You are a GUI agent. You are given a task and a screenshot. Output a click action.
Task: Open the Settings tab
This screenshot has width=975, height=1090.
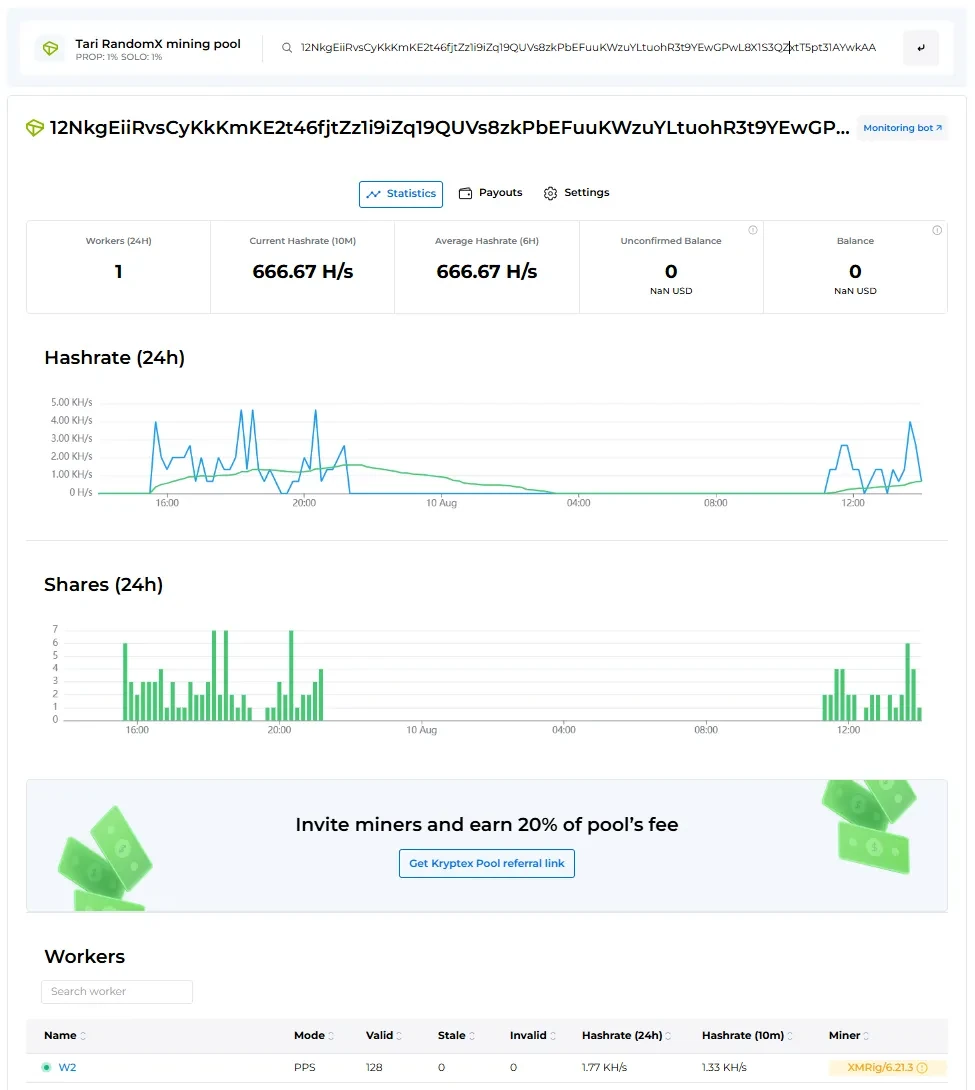click(577, 193)
